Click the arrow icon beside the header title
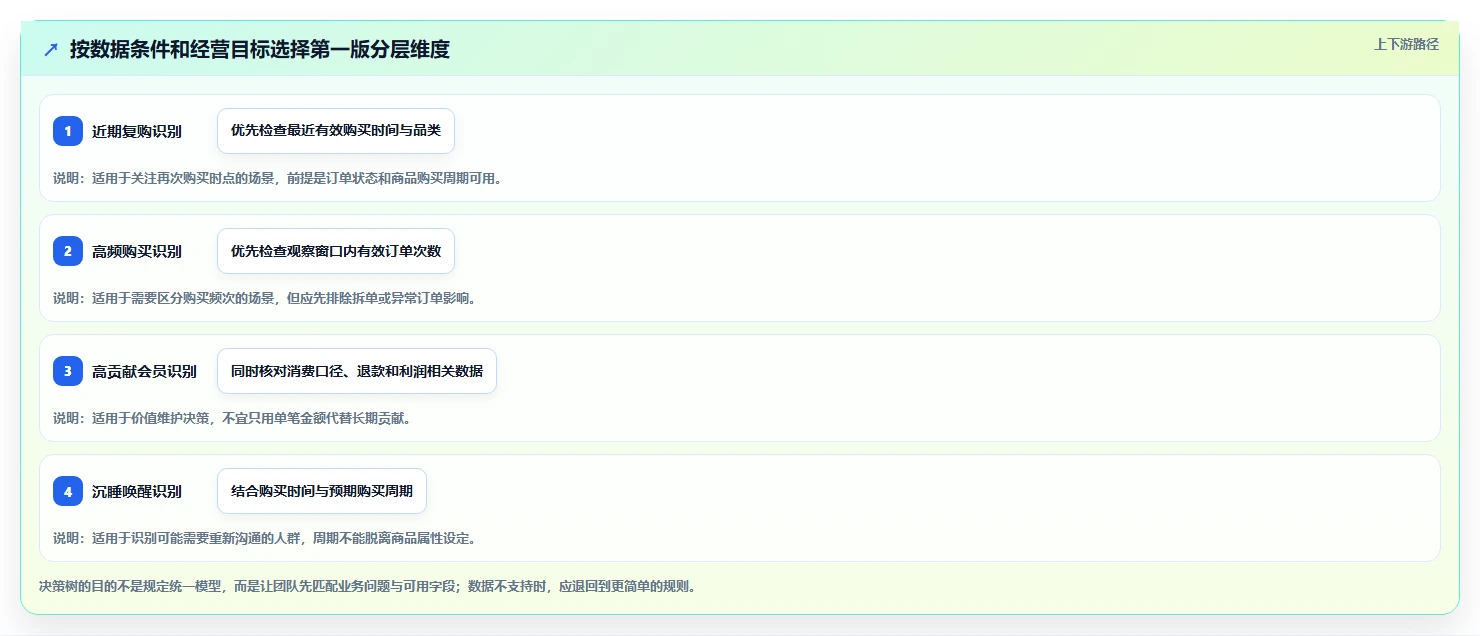Screen dimensions: 1480x636 pos(51,50)
